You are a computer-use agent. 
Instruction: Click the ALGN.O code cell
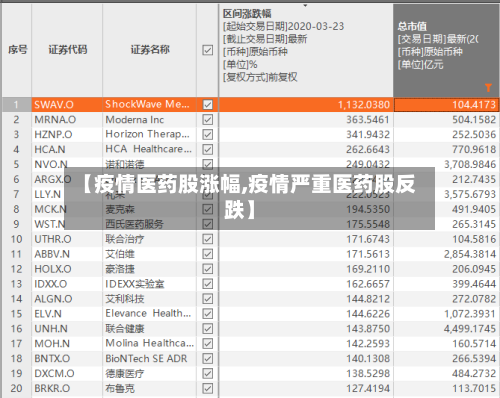click(67, 299)
